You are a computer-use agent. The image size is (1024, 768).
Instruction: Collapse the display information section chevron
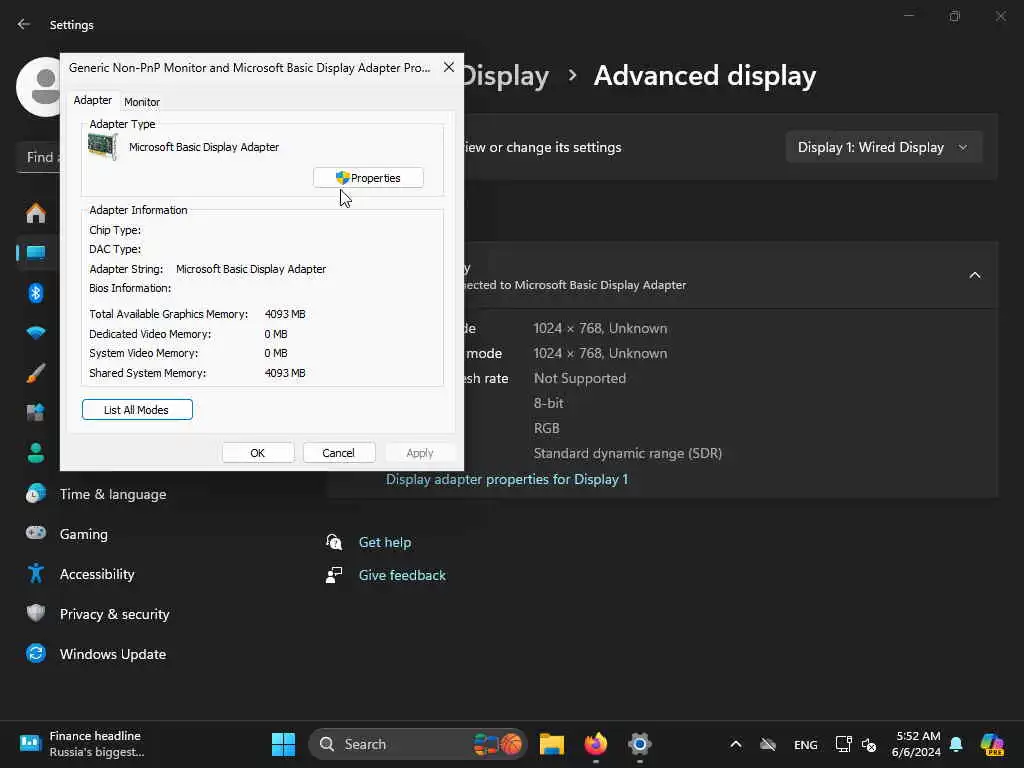974,275
